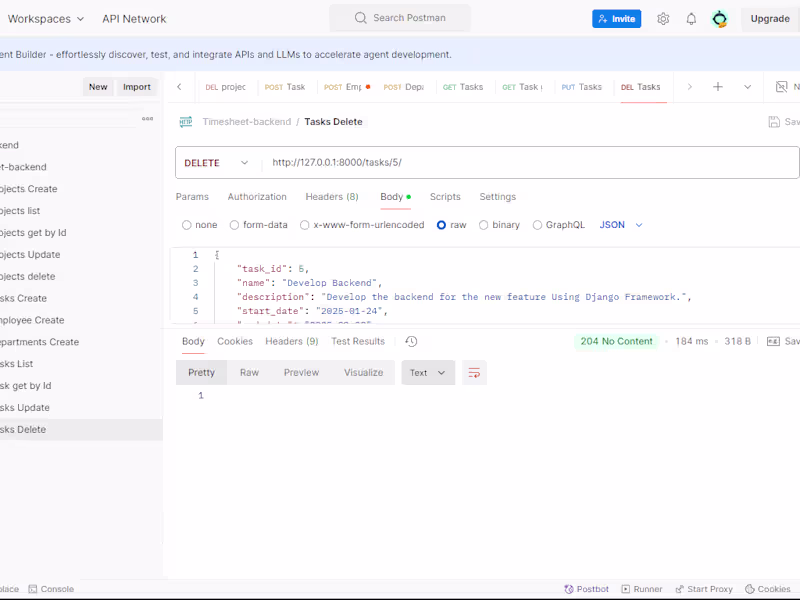Open the tab list chevron dropdown
The width and height of the screenshot is (800, 600).
click(747, 87)
